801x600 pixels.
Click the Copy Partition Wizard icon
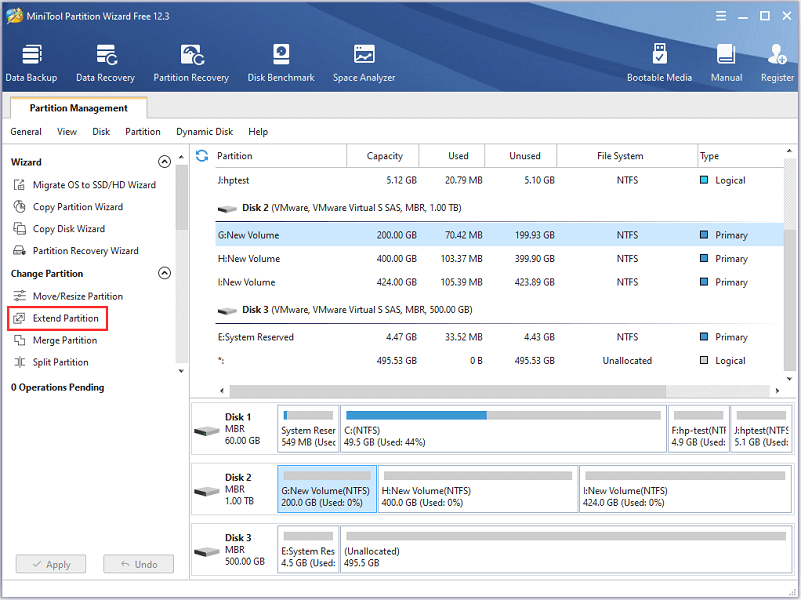(19, 207)
